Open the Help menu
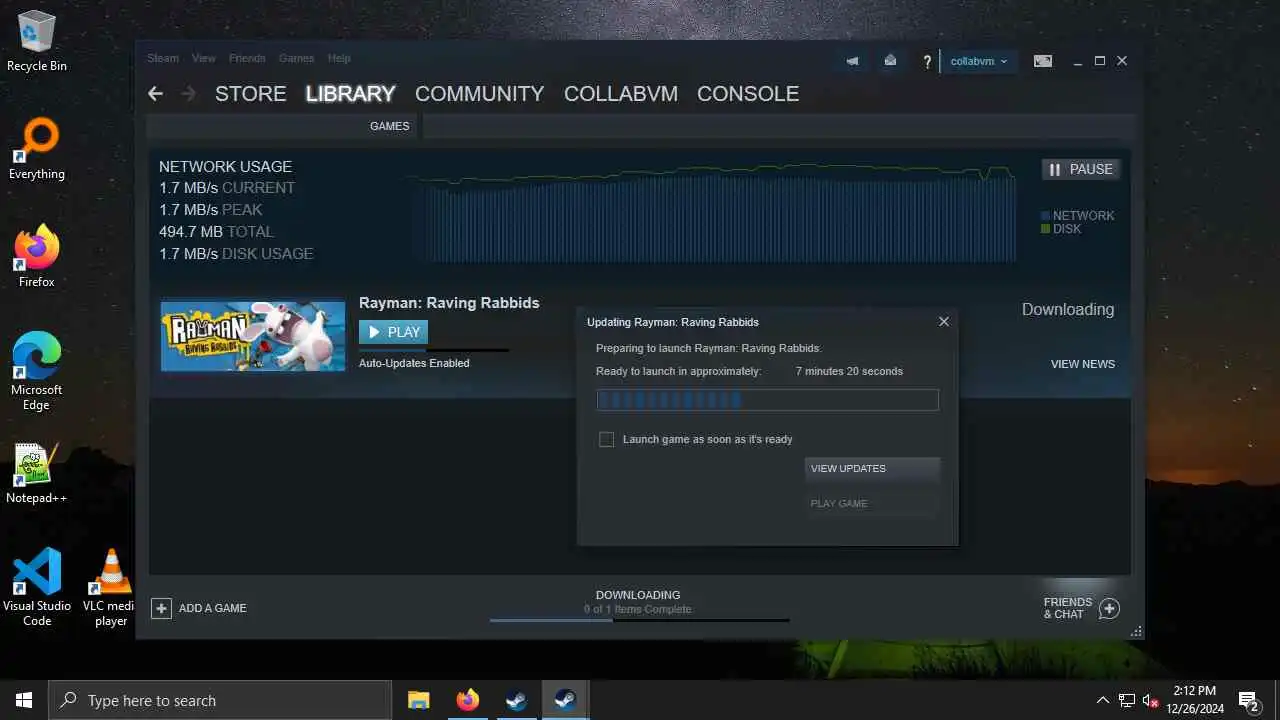The width and height of the screenshot is (1280, 720). coord(339,58)
